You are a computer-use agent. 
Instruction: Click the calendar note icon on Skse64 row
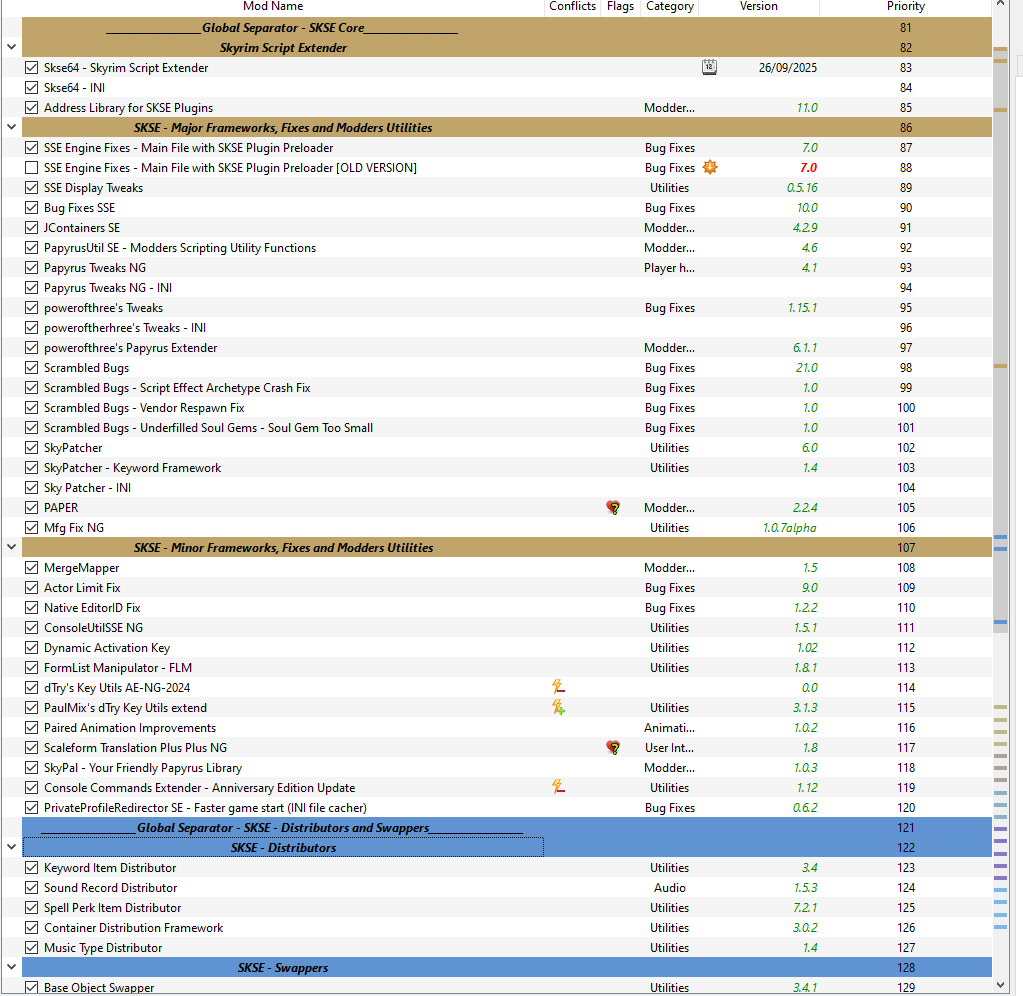(709, 67)
